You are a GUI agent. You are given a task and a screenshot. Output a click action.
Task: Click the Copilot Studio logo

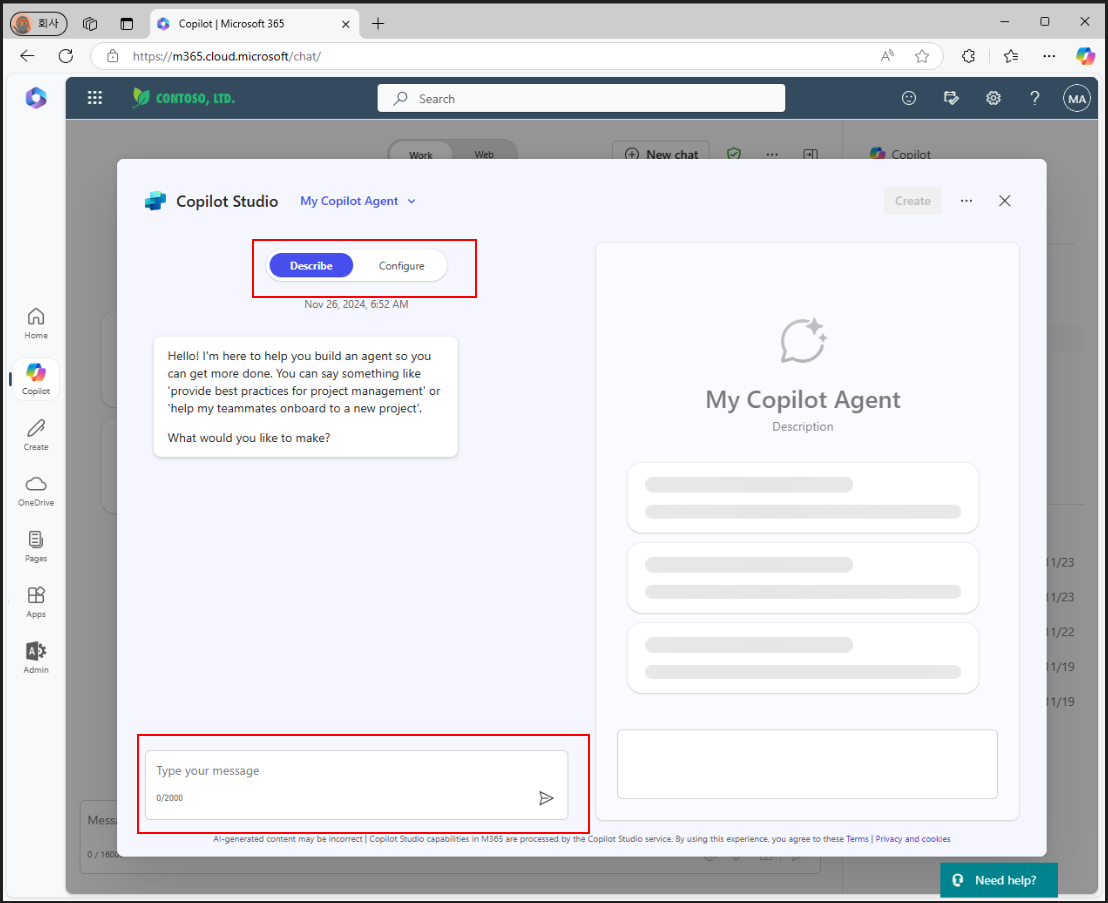click(x=155, y=201)
